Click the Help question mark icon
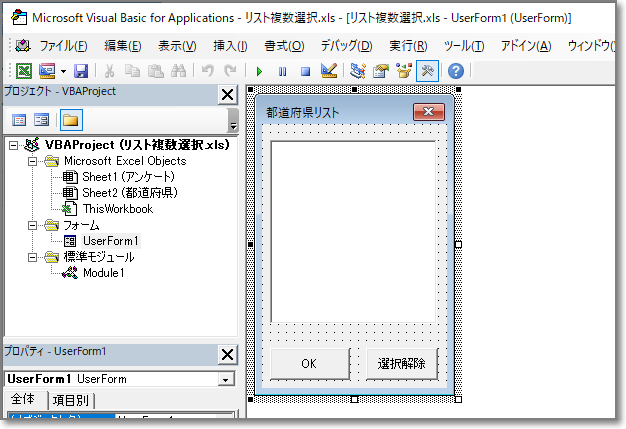 pos(456,71)
